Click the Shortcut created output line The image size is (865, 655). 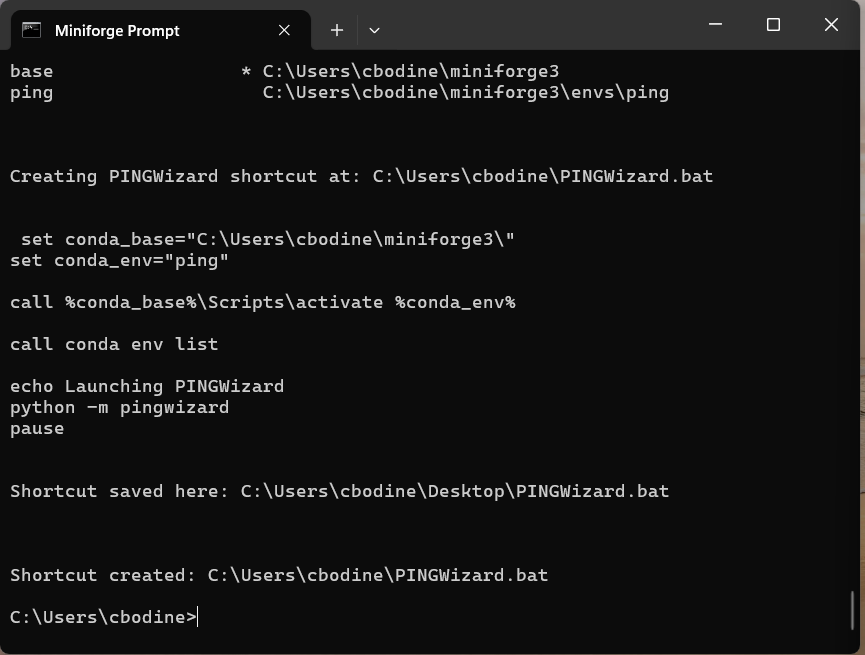pos(279,576)
